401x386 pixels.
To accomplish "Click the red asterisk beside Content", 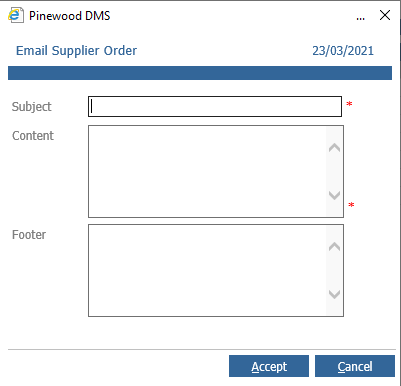I will [x=351, y=205].
